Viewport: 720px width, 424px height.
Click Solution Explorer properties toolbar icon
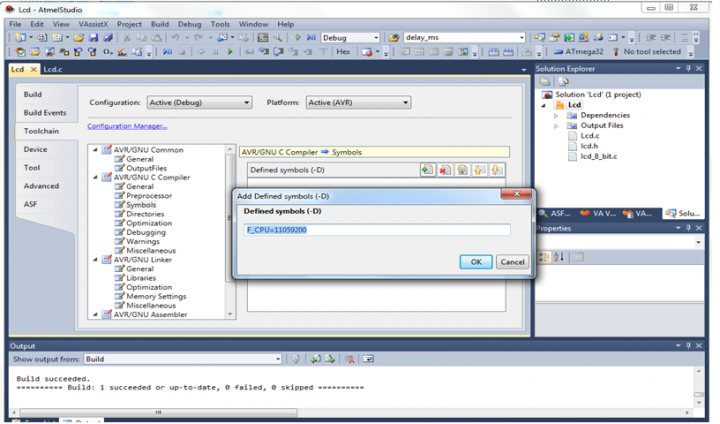(545, 82)
